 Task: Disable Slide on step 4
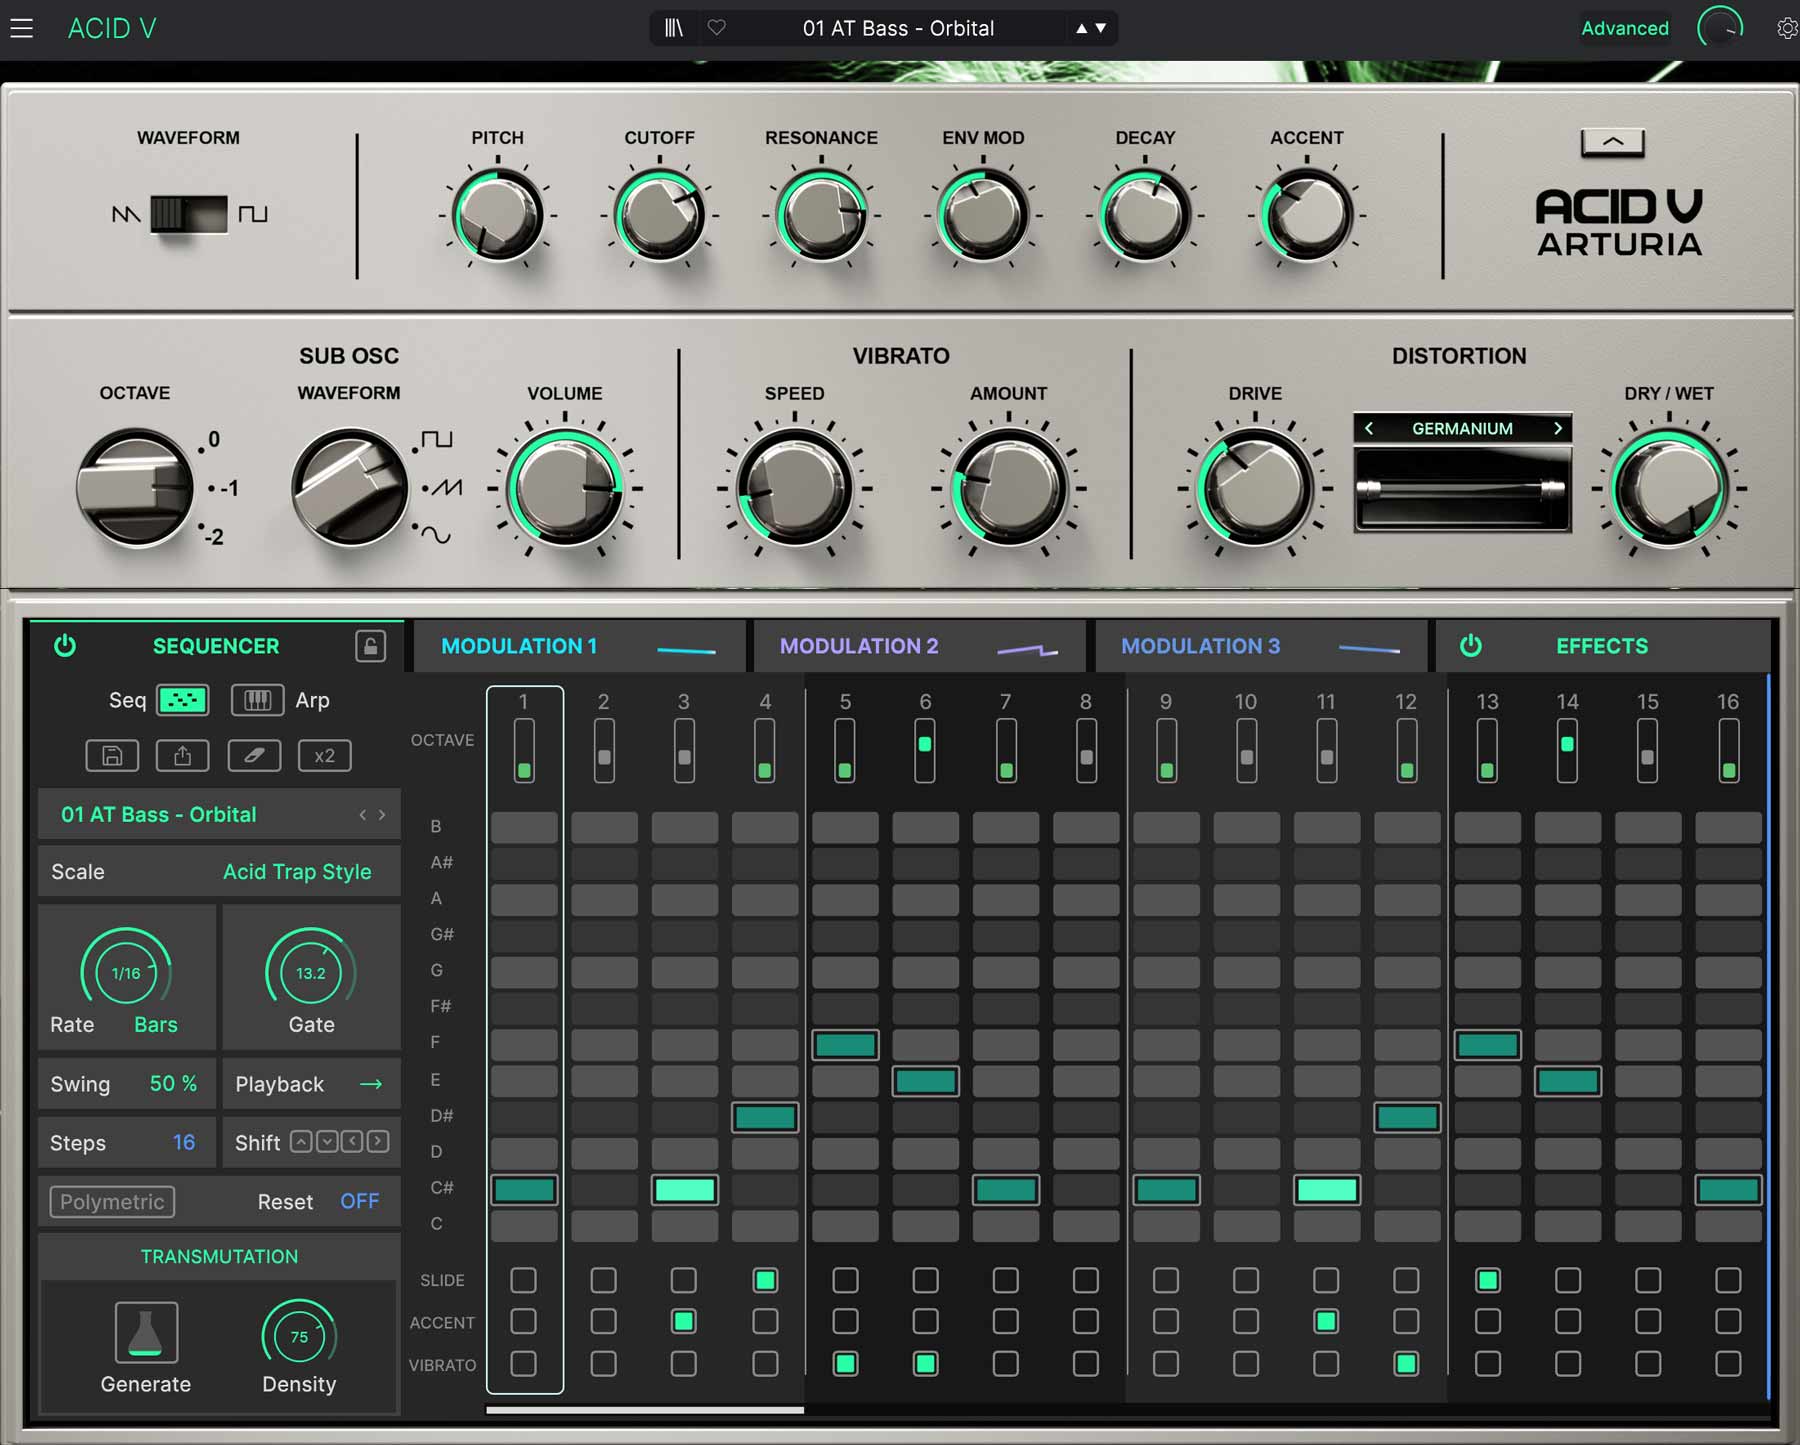coord(765,1280)
